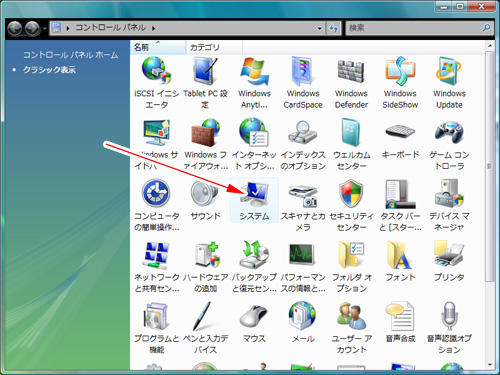The image size is (500, 375).
Task: Sort by 名前 column header
Action: coord(158,47)
